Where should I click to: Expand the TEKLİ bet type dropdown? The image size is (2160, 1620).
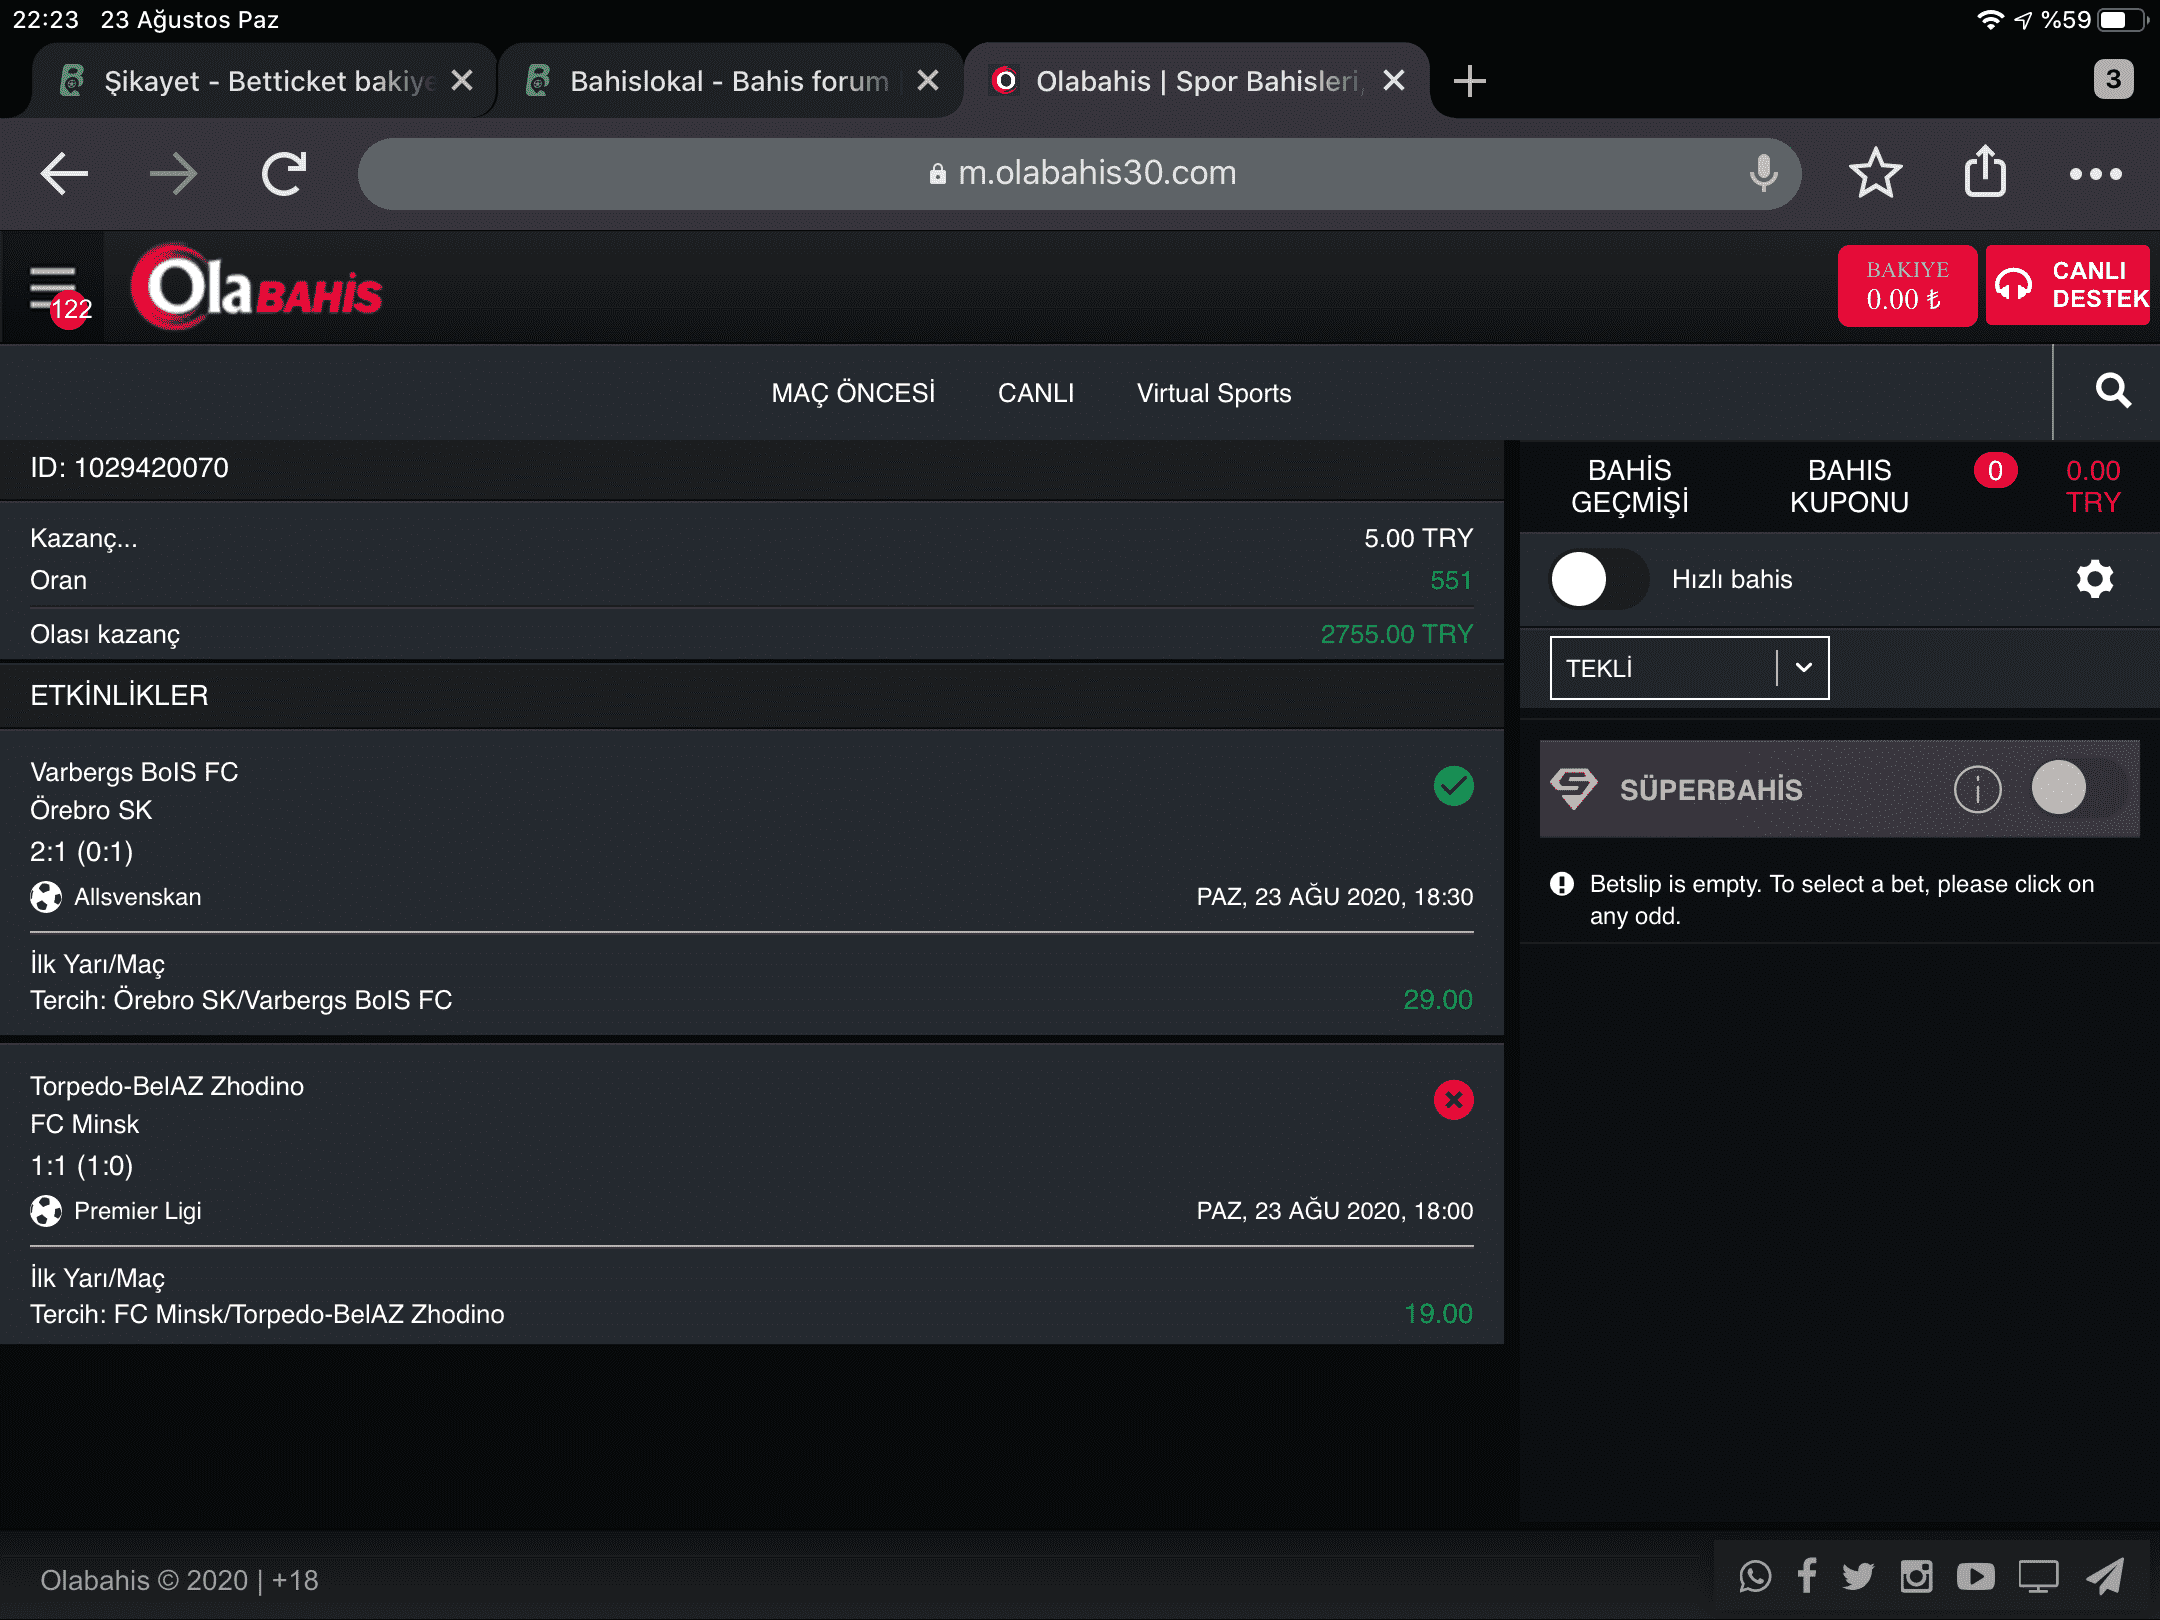tap(1689, 668)
